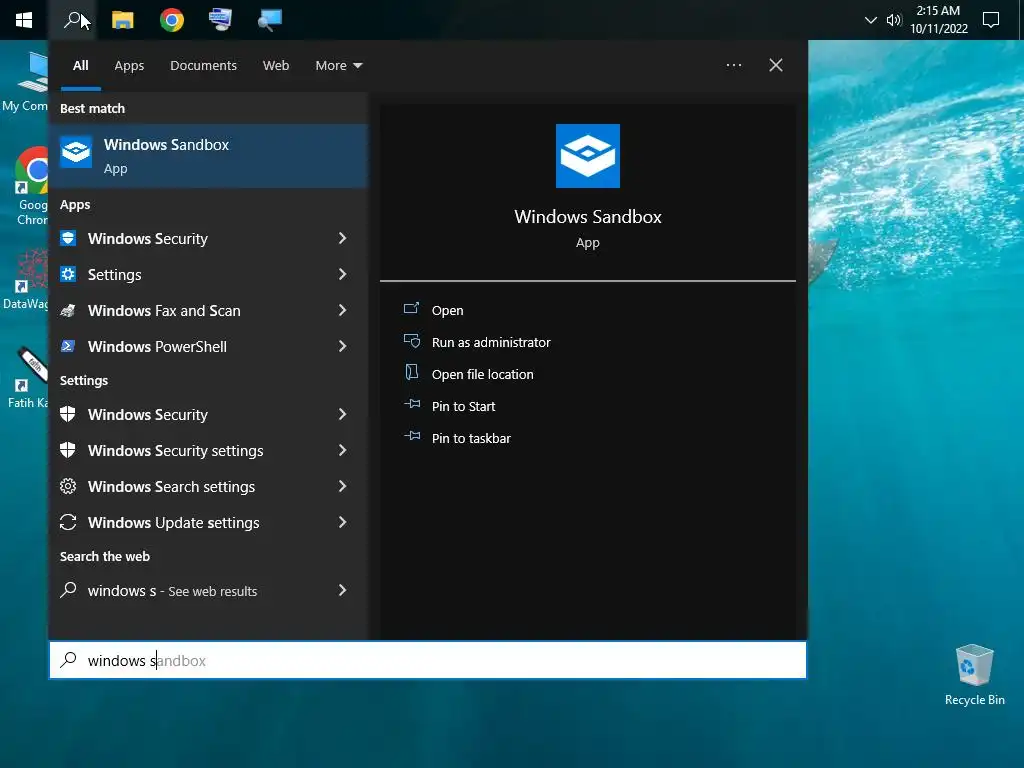Click the search box containing 'windows s'

(428, 660)
